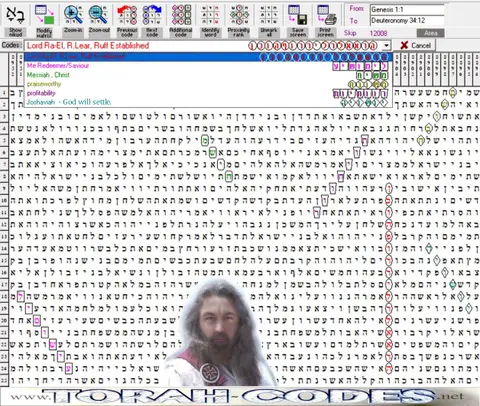The width and height of the screenshot is (480, 406).
Task: Expand the Codes combo box arrow
Action: (386, 45)
